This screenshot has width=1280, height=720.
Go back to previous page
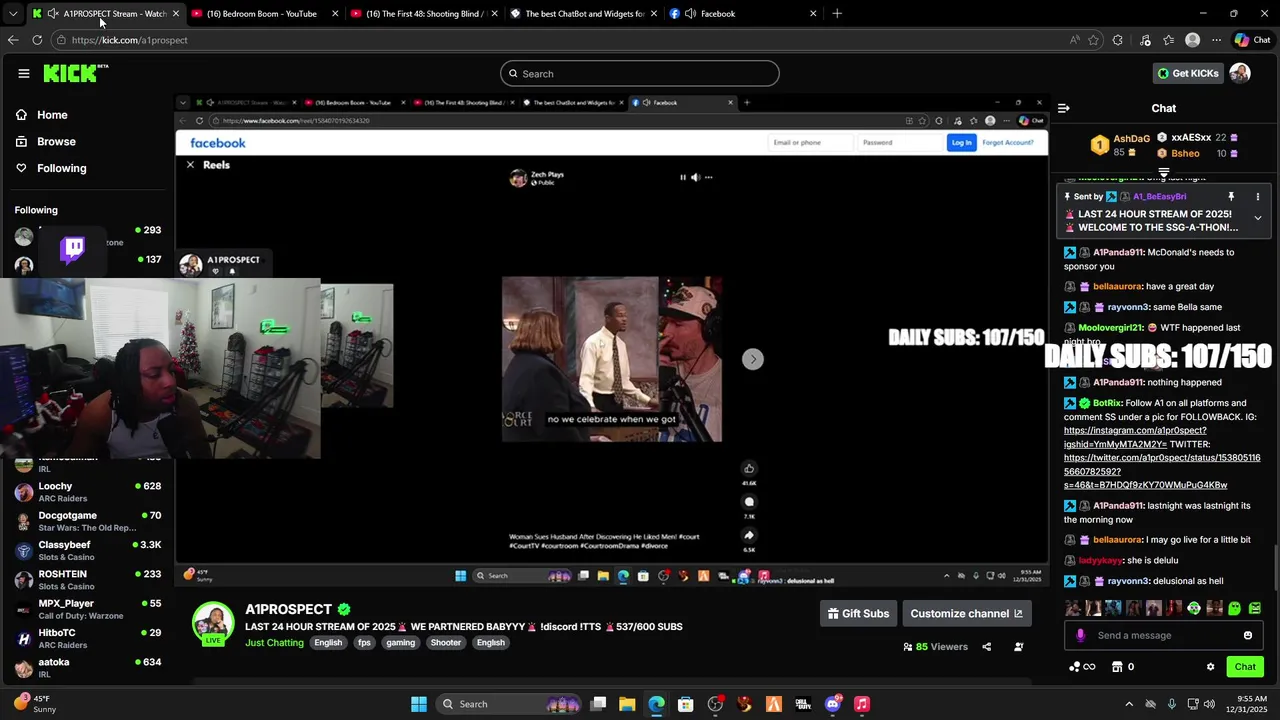pos(13,40)
